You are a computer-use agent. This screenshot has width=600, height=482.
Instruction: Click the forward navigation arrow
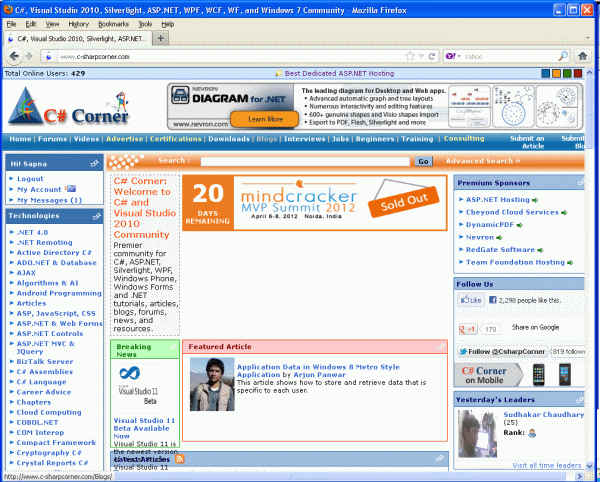click(x=29, y=56)
